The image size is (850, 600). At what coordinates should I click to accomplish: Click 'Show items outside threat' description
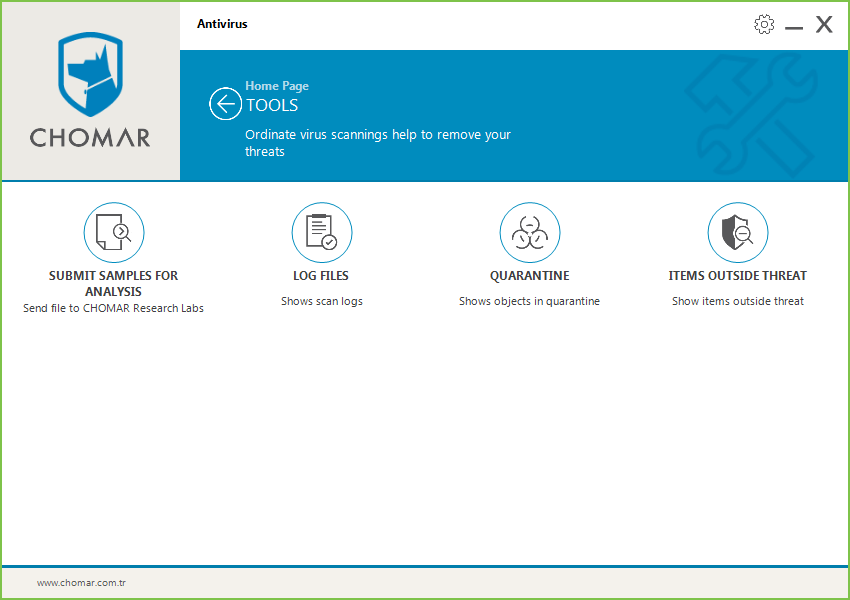738,301
